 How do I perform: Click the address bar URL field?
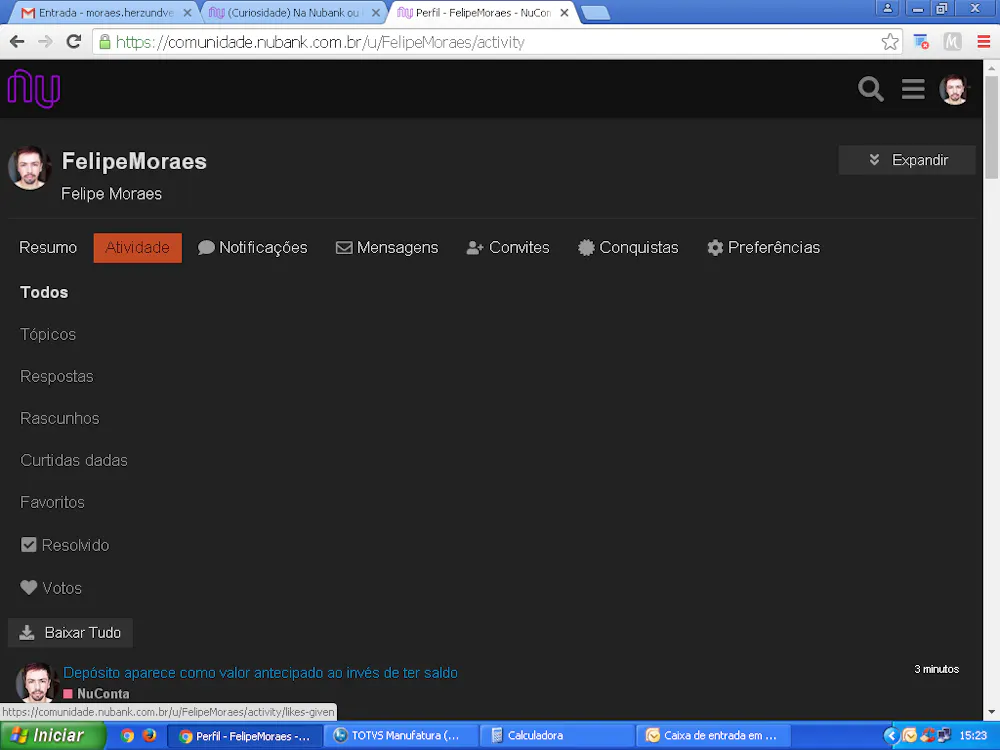pos(497,42)
